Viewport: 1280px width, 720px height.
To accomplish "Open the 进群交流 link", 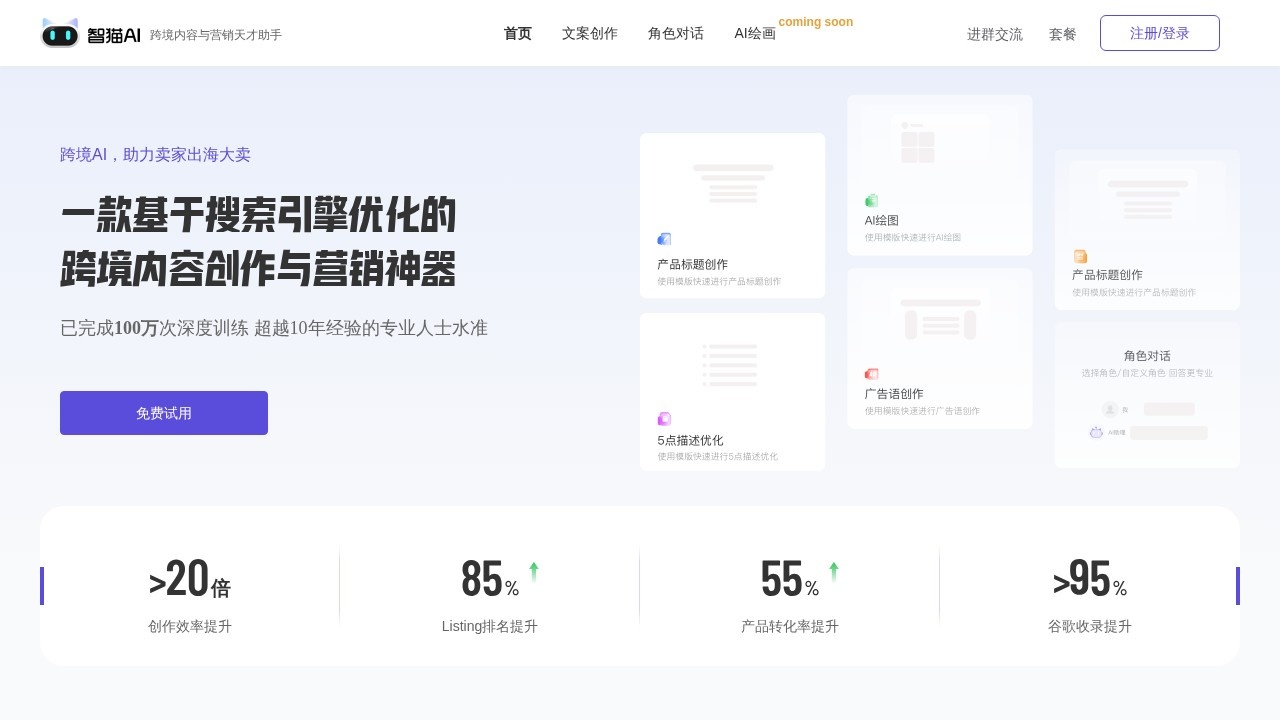I will (995, 34).
